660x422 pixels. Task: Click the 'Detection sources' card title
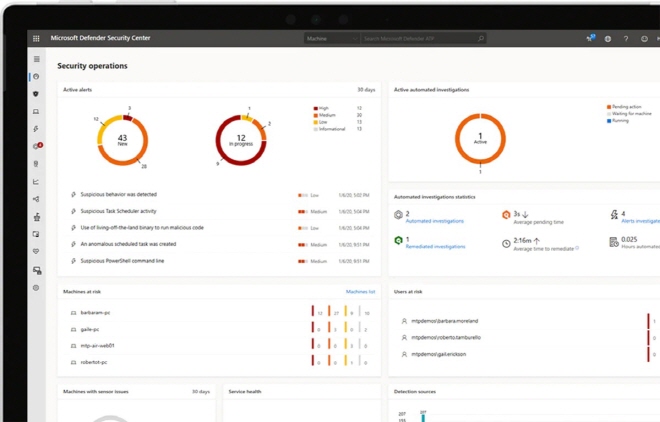415,392
